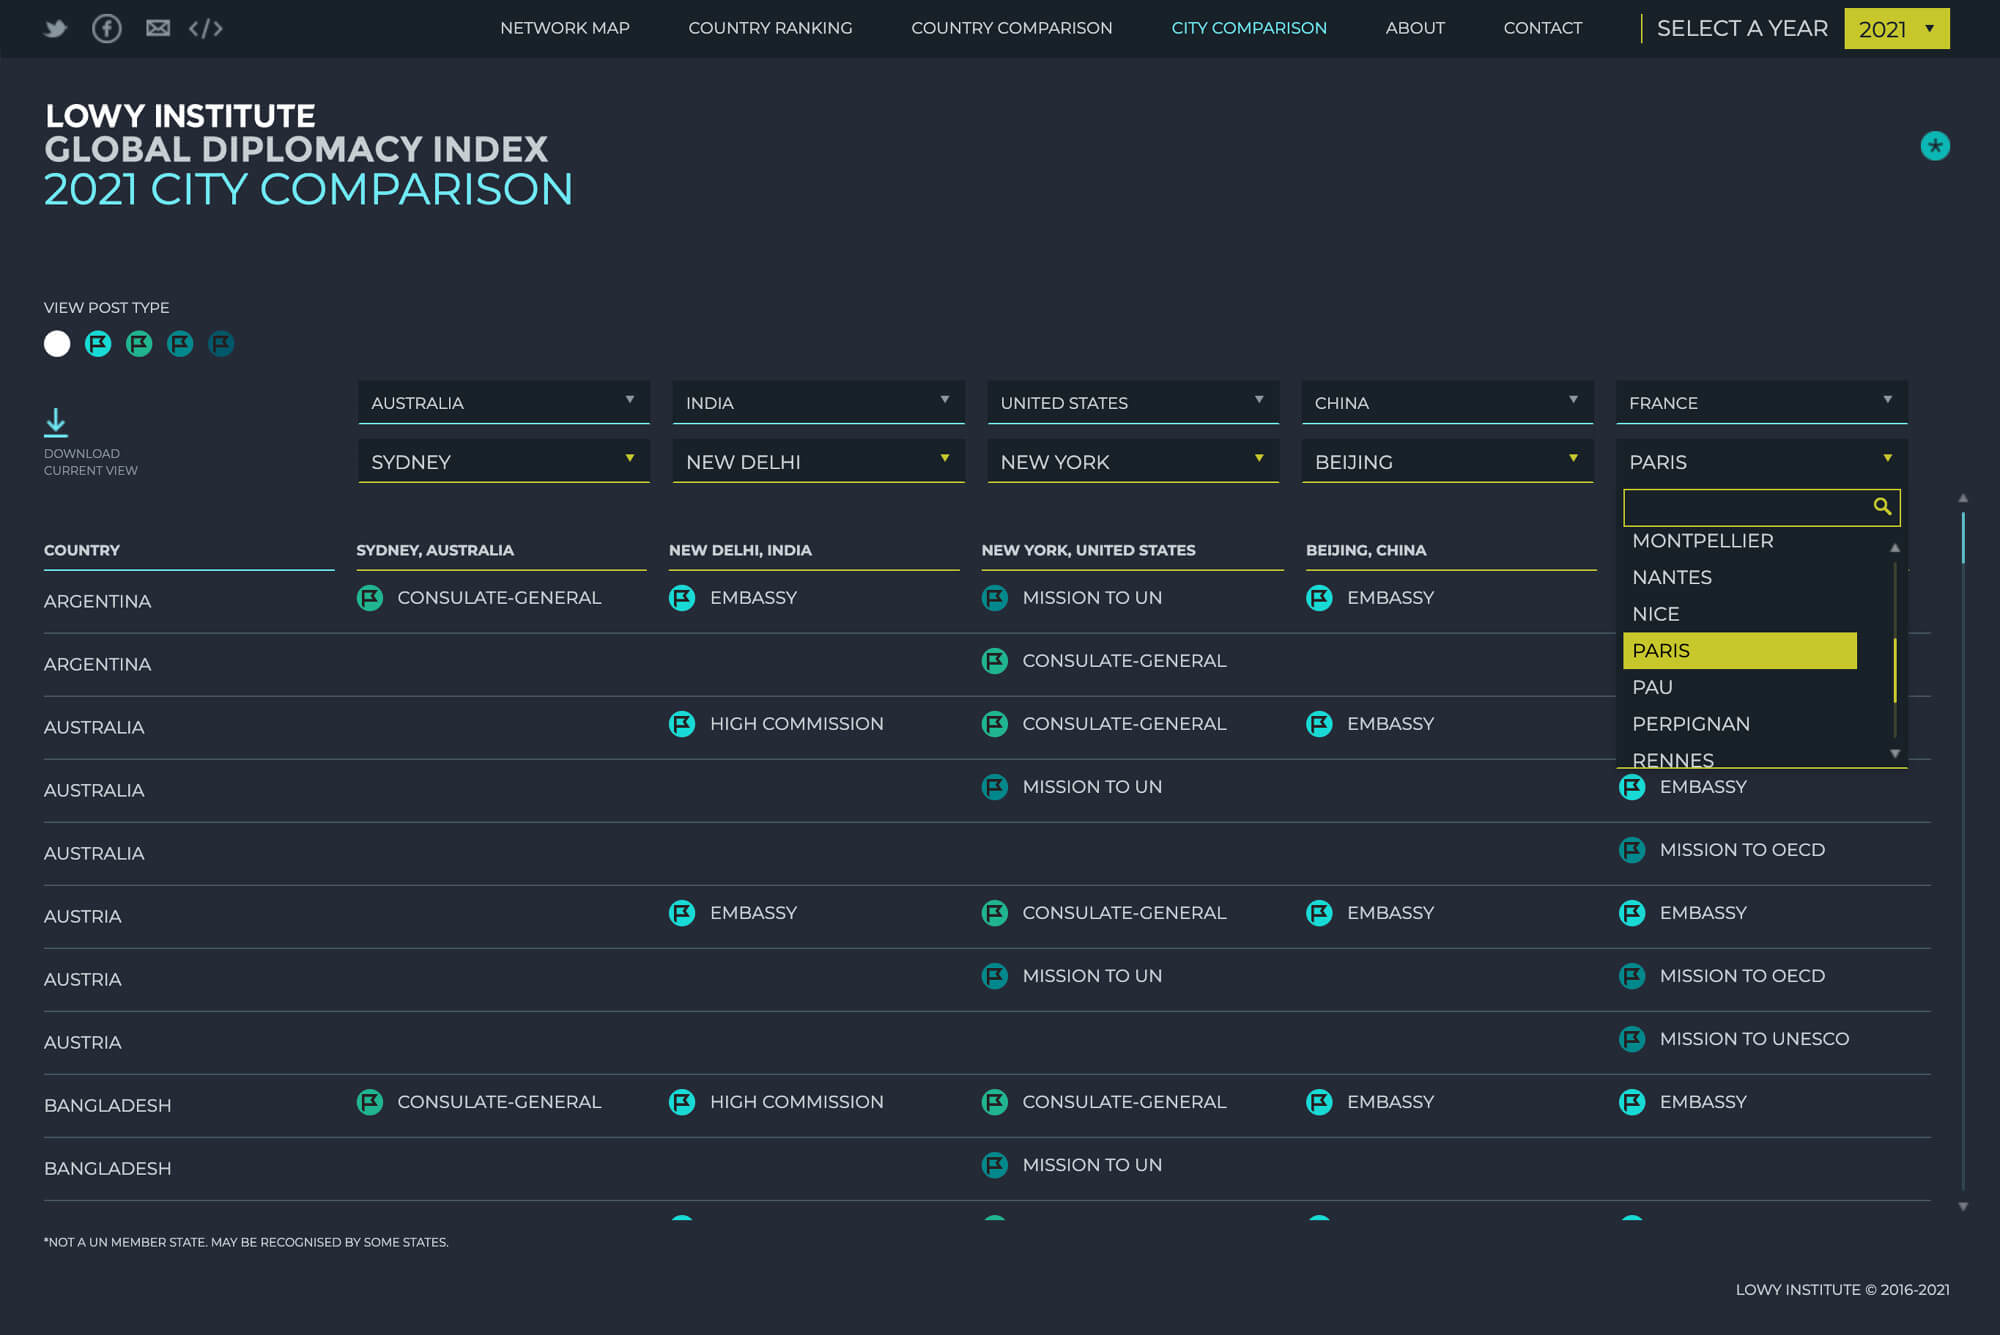Open the 2021 year selector dropdown

tap(1896, 29)
